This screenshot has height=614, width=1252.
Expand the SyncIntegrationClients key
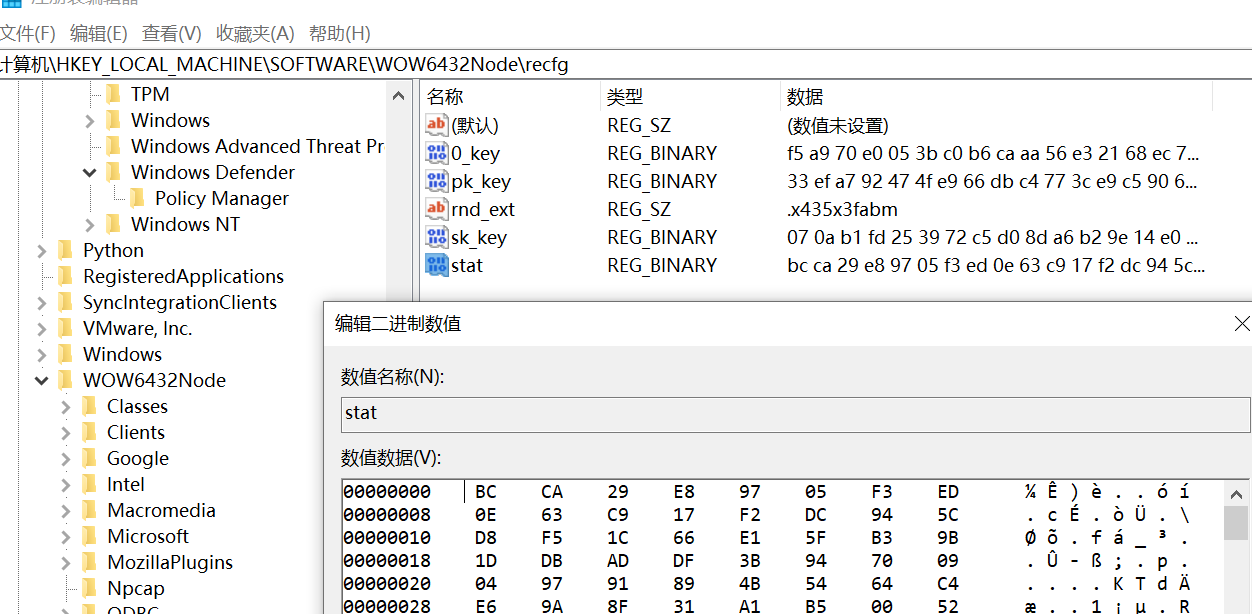click(x=42, y=303)
